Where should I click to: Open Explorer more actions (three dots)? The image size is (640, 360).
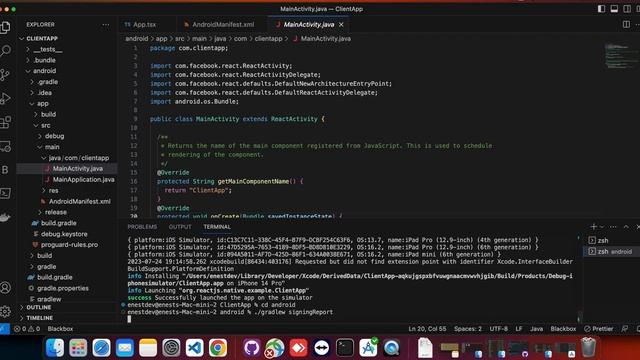click(106, 24)
